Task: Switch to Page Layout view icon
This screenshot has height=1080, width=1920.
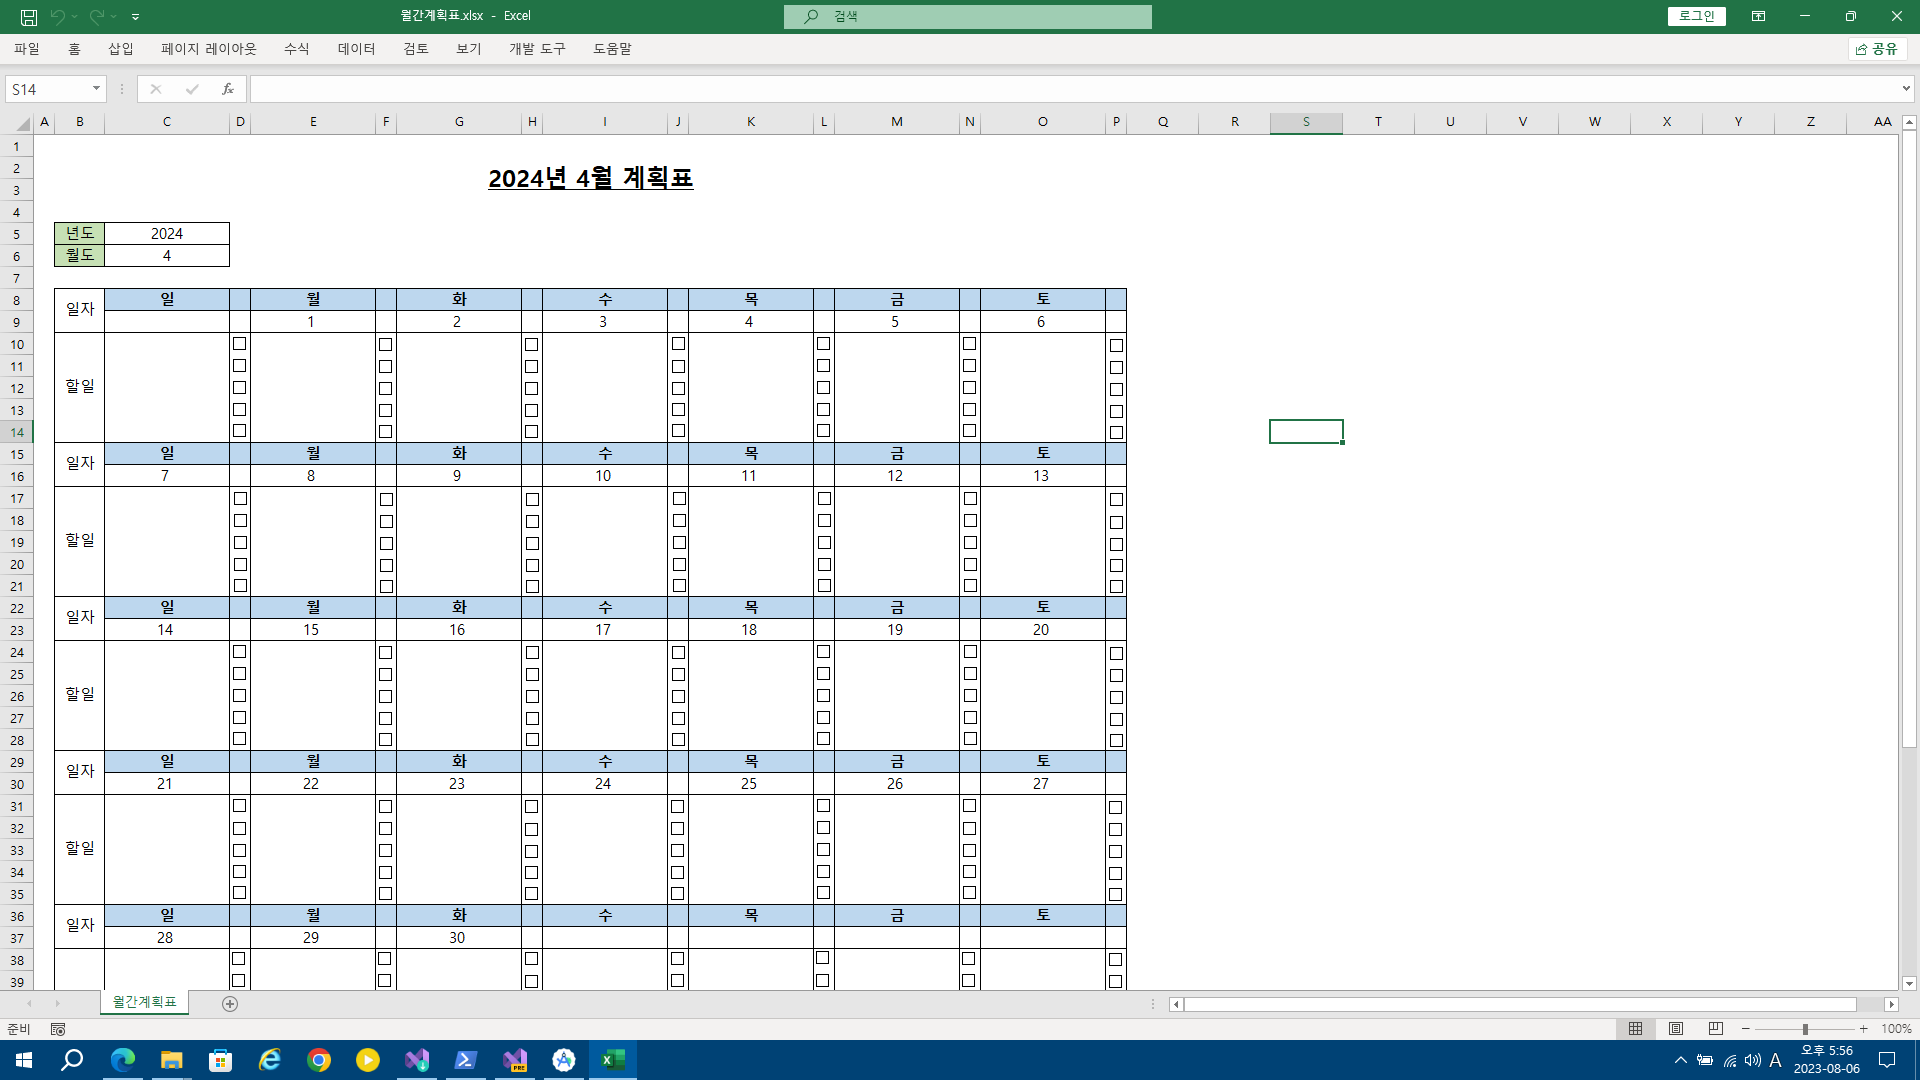Action: coord(1676,1029)
